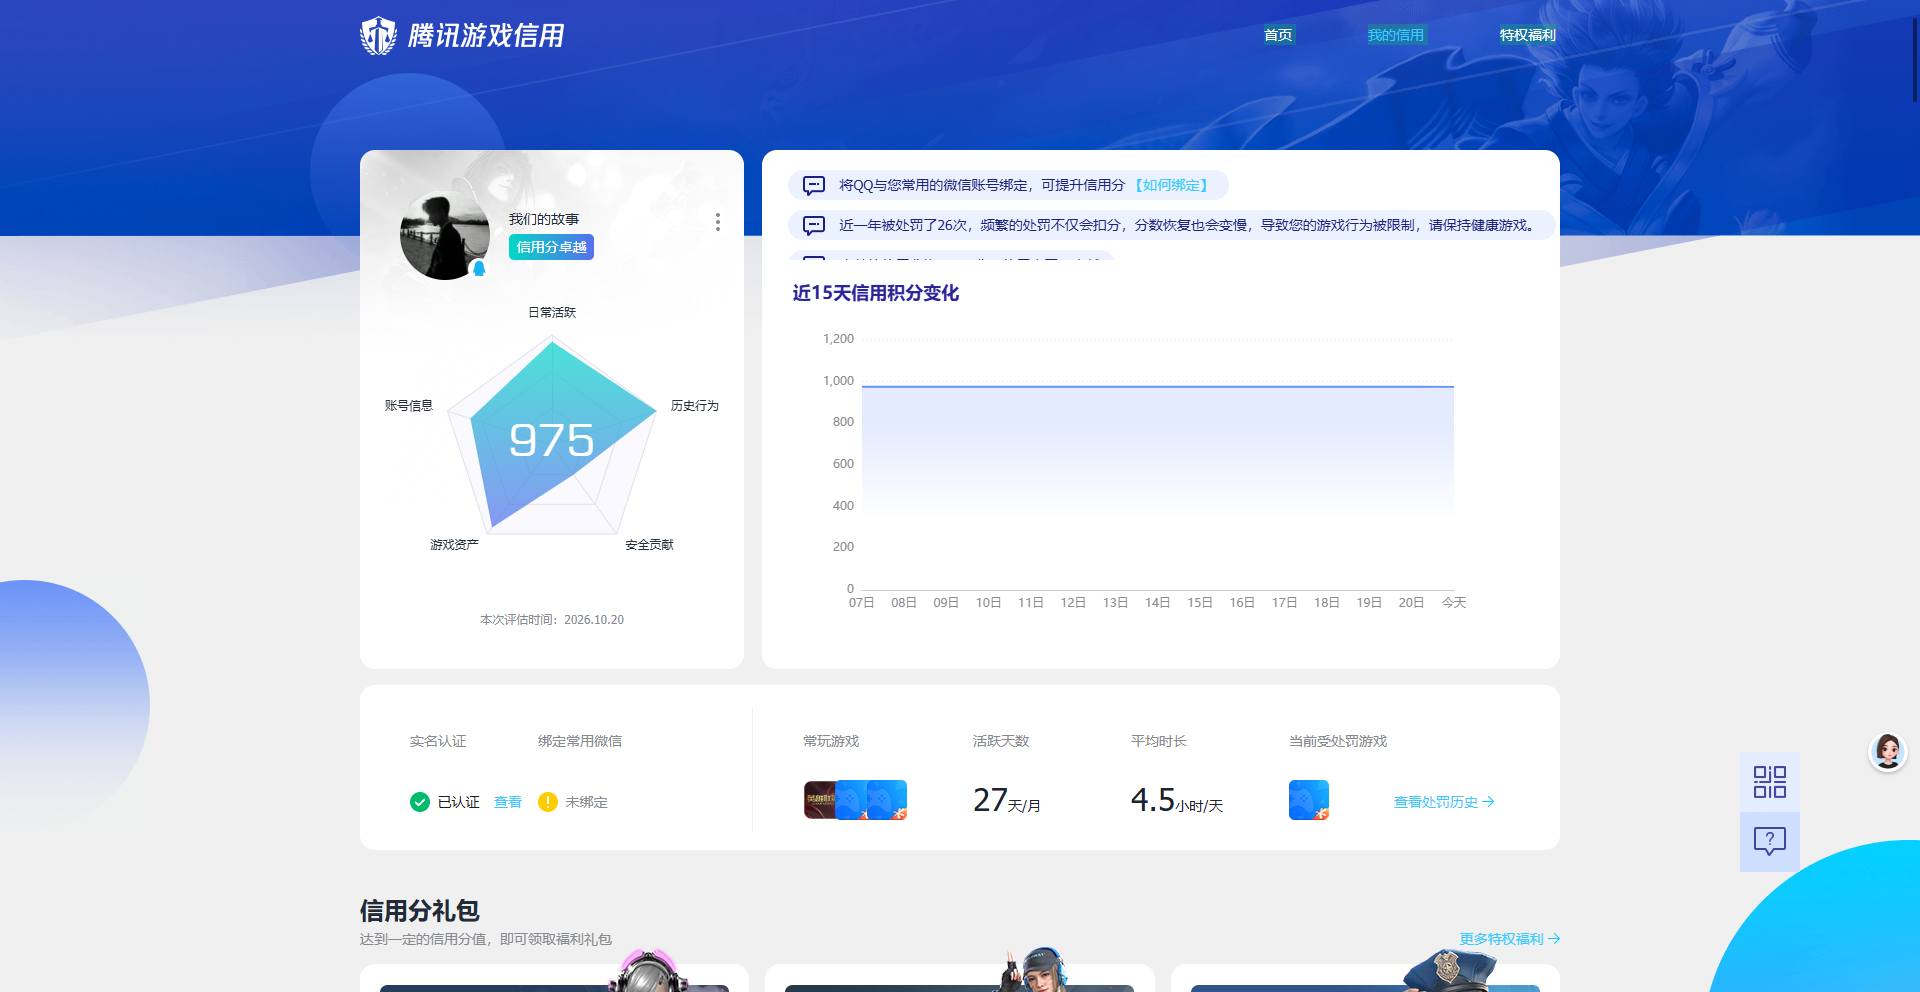Click the 信用分礼包 section heading
The height and width of the screenshot is (992, 1920).
click(420, 910)
